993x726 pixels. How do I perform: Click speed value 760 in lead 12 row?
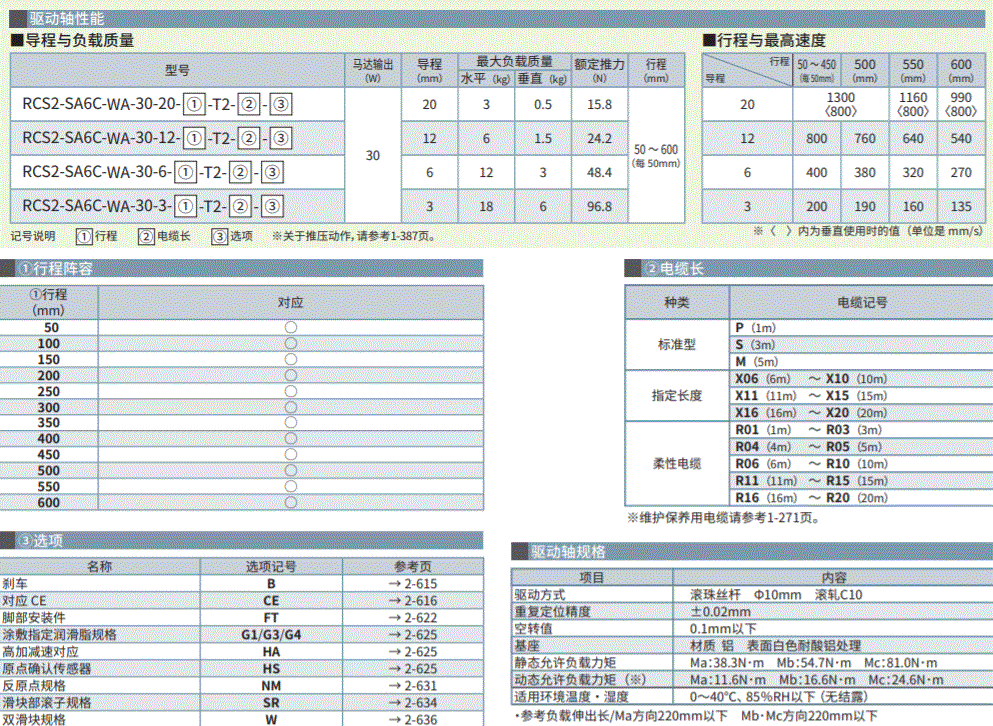(864, 138)
